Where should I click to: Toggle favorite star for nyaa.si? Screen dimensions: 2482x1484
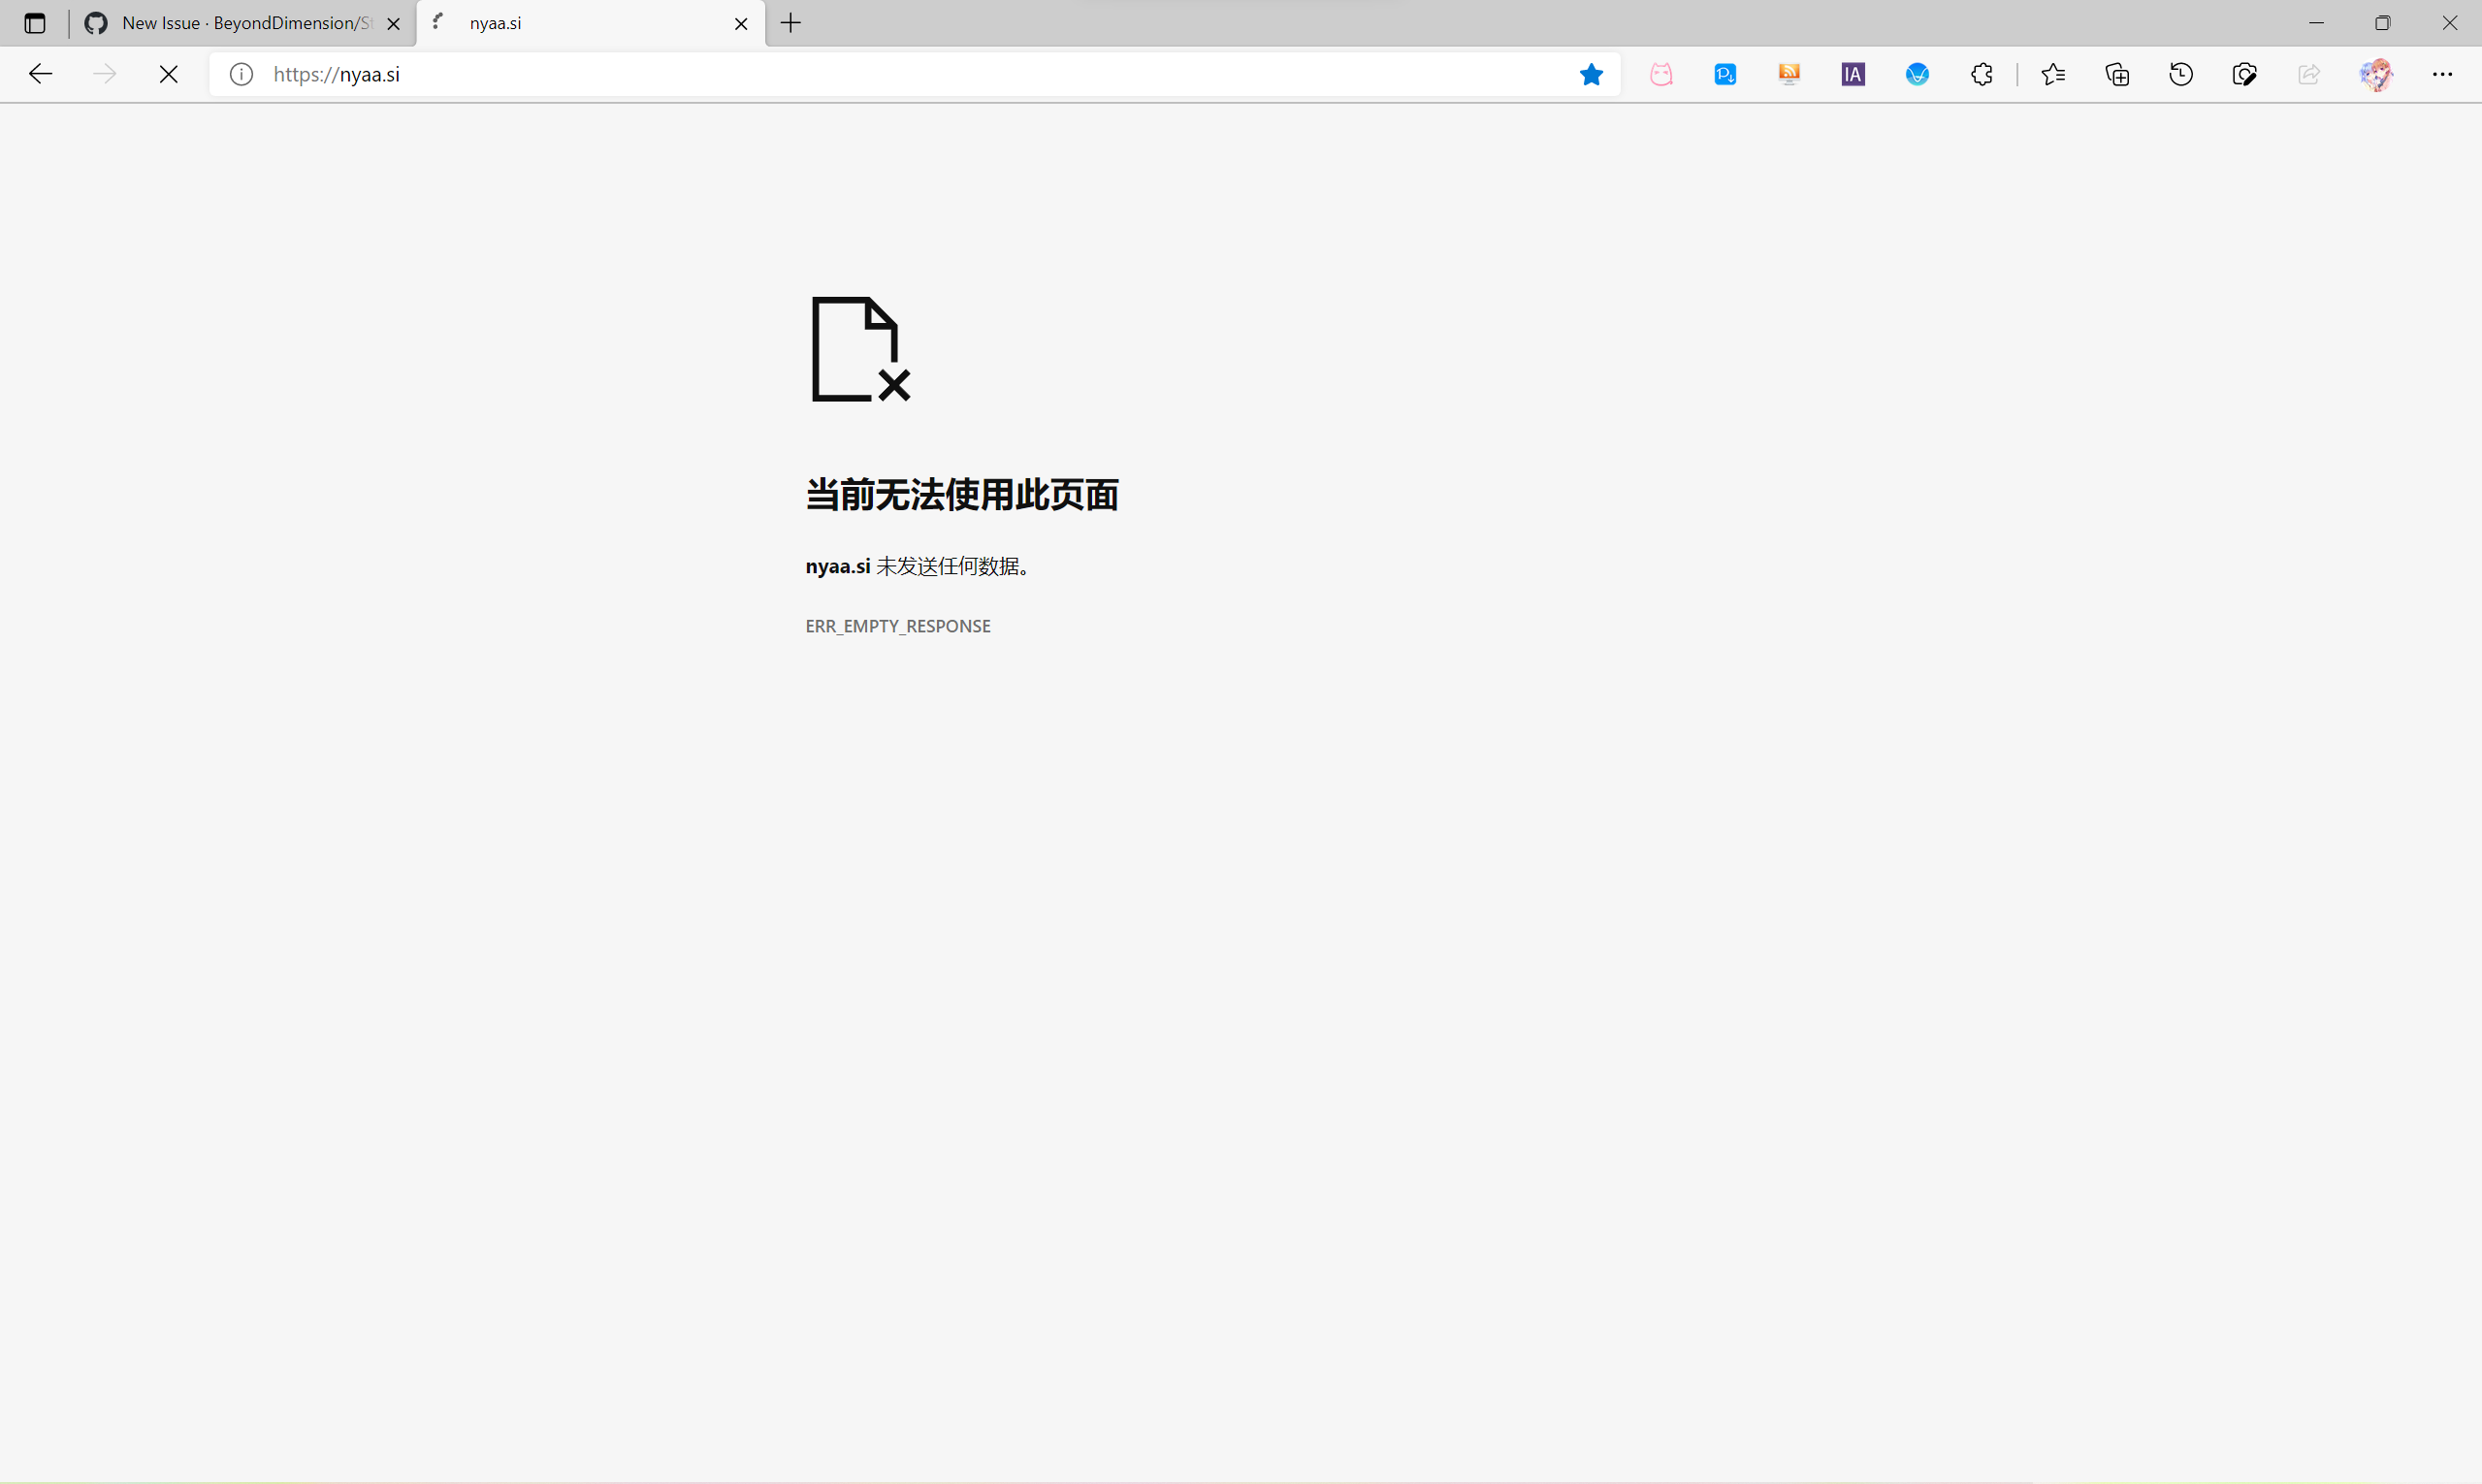(x=1590, y=74)
